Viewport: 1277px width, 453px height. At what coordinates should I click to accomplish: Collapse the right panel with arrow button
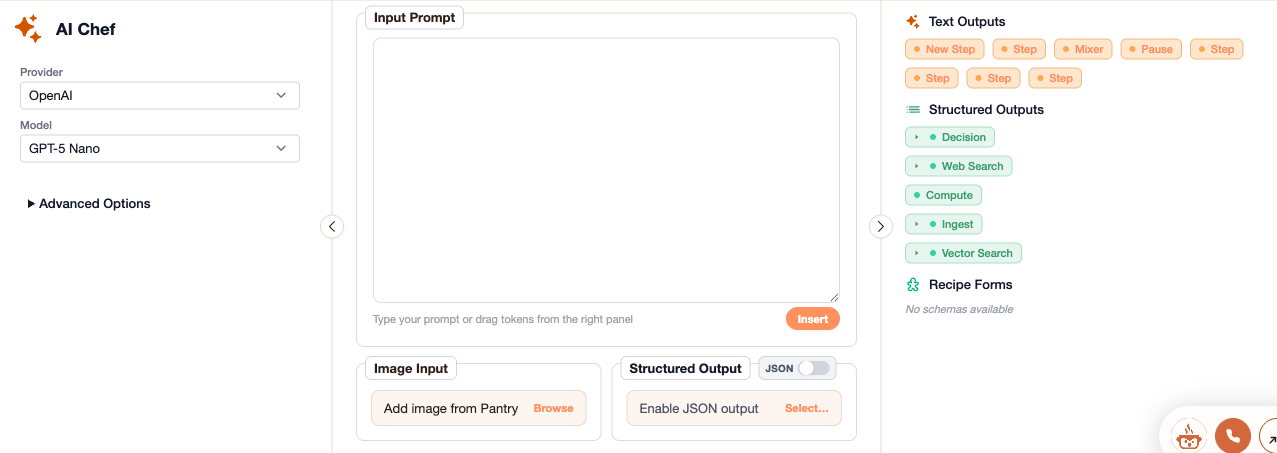880,227
